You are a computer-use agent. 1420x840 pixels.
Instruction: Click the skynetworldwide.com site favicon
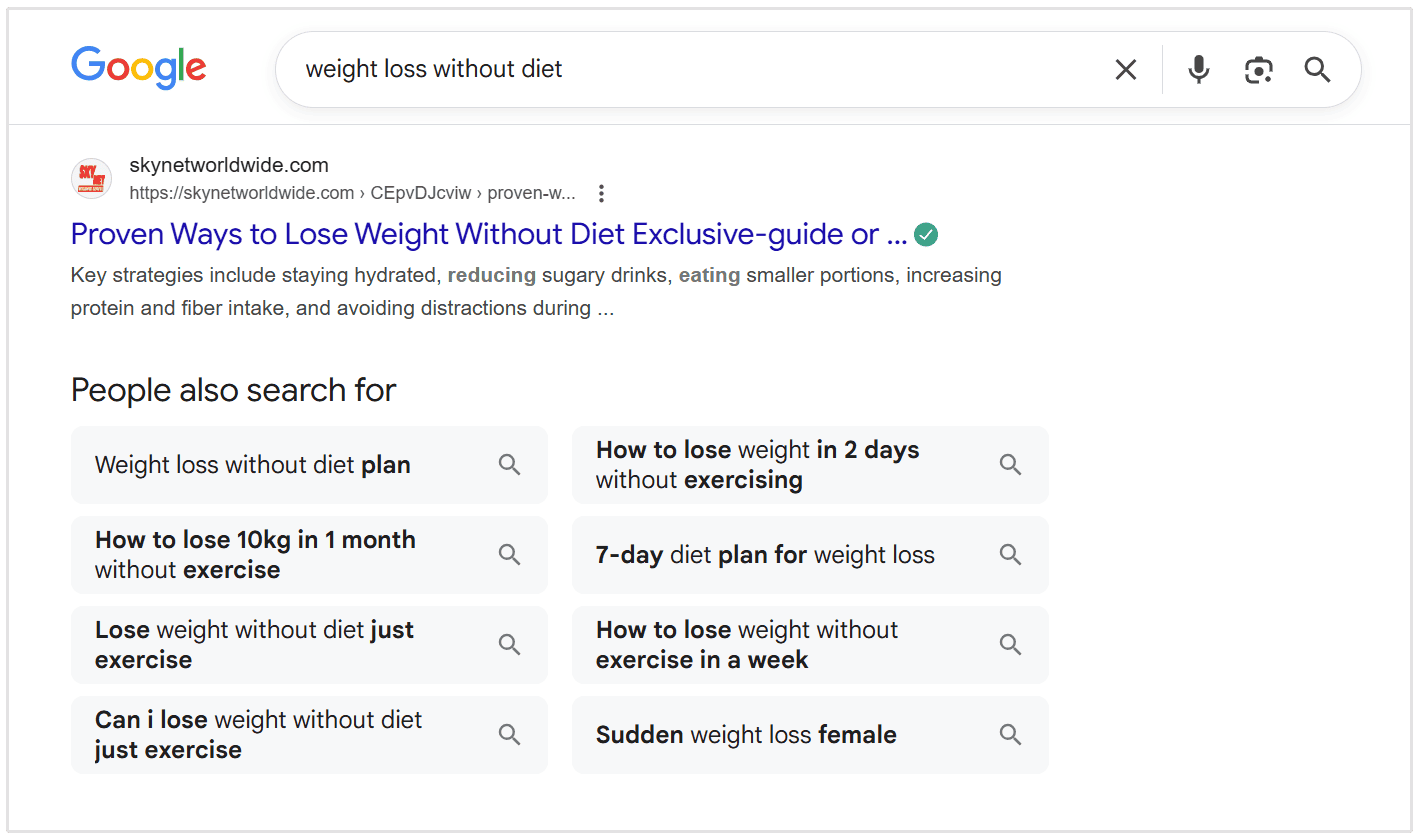(x=91, y=178)
